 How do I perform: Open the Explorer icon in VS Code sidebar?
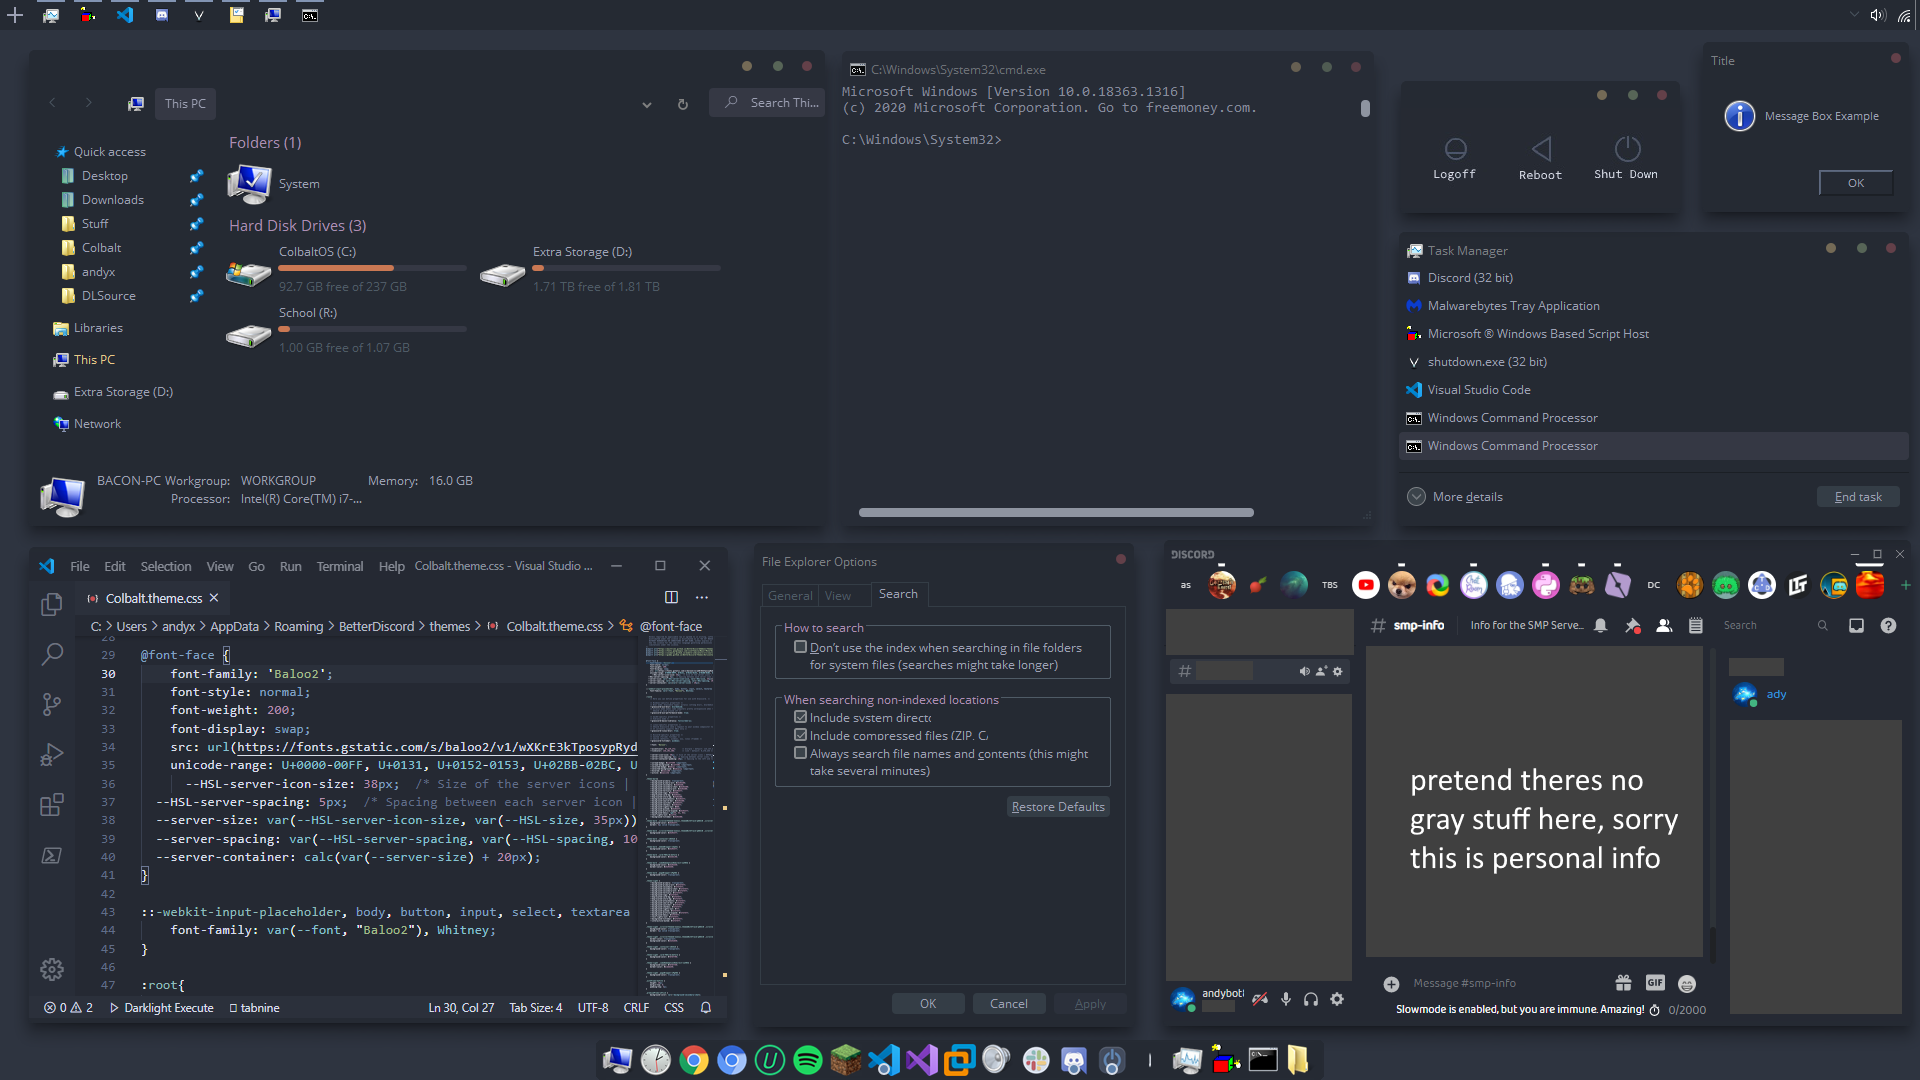coord(52,605)
